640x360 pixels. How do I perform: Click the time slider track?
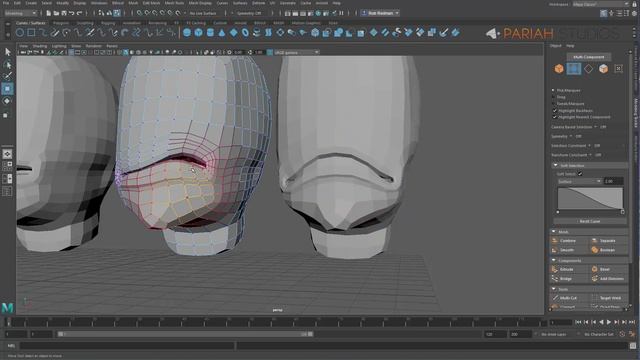(x=276, y=322)
